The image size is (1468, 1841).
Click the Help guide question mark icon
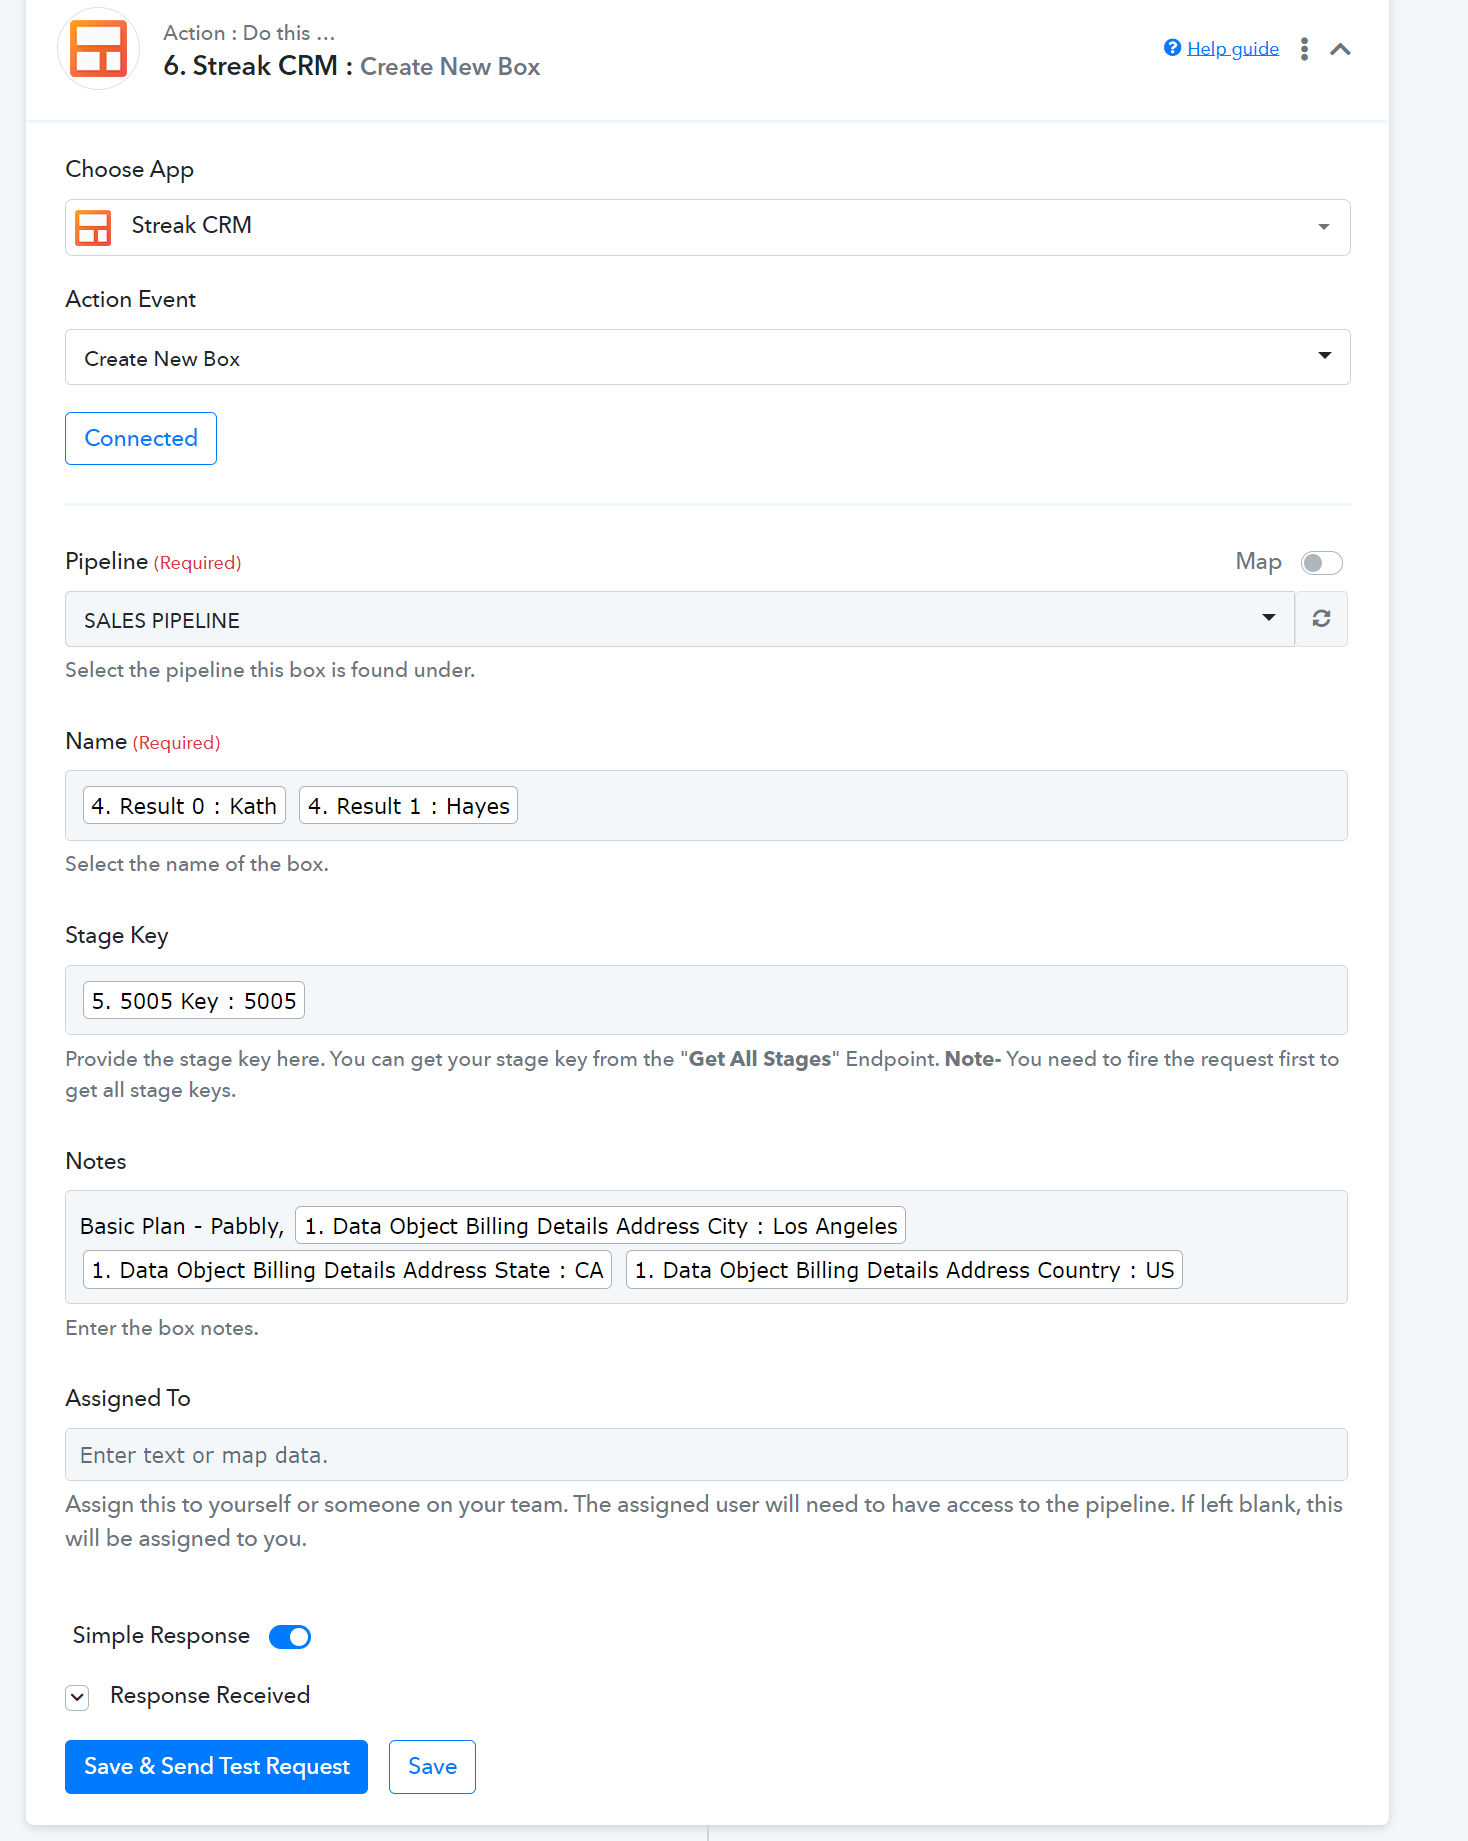tap(1172, 48)
